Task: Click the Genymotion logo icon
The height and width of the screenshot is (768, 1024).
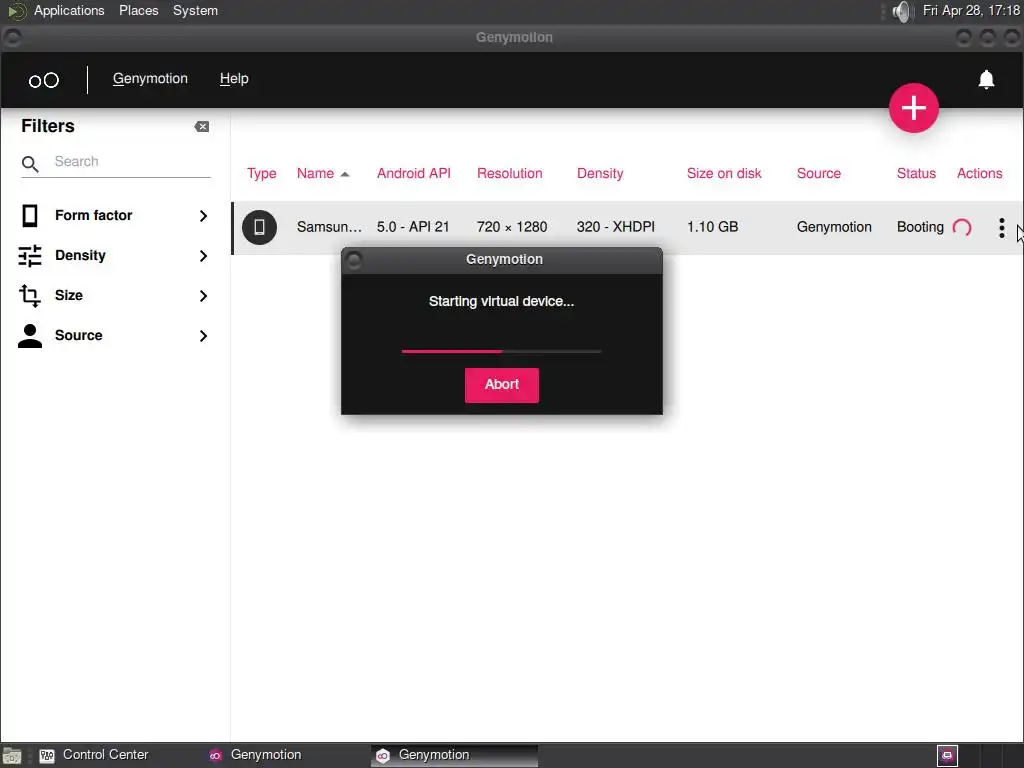Action: click(44, 80)
